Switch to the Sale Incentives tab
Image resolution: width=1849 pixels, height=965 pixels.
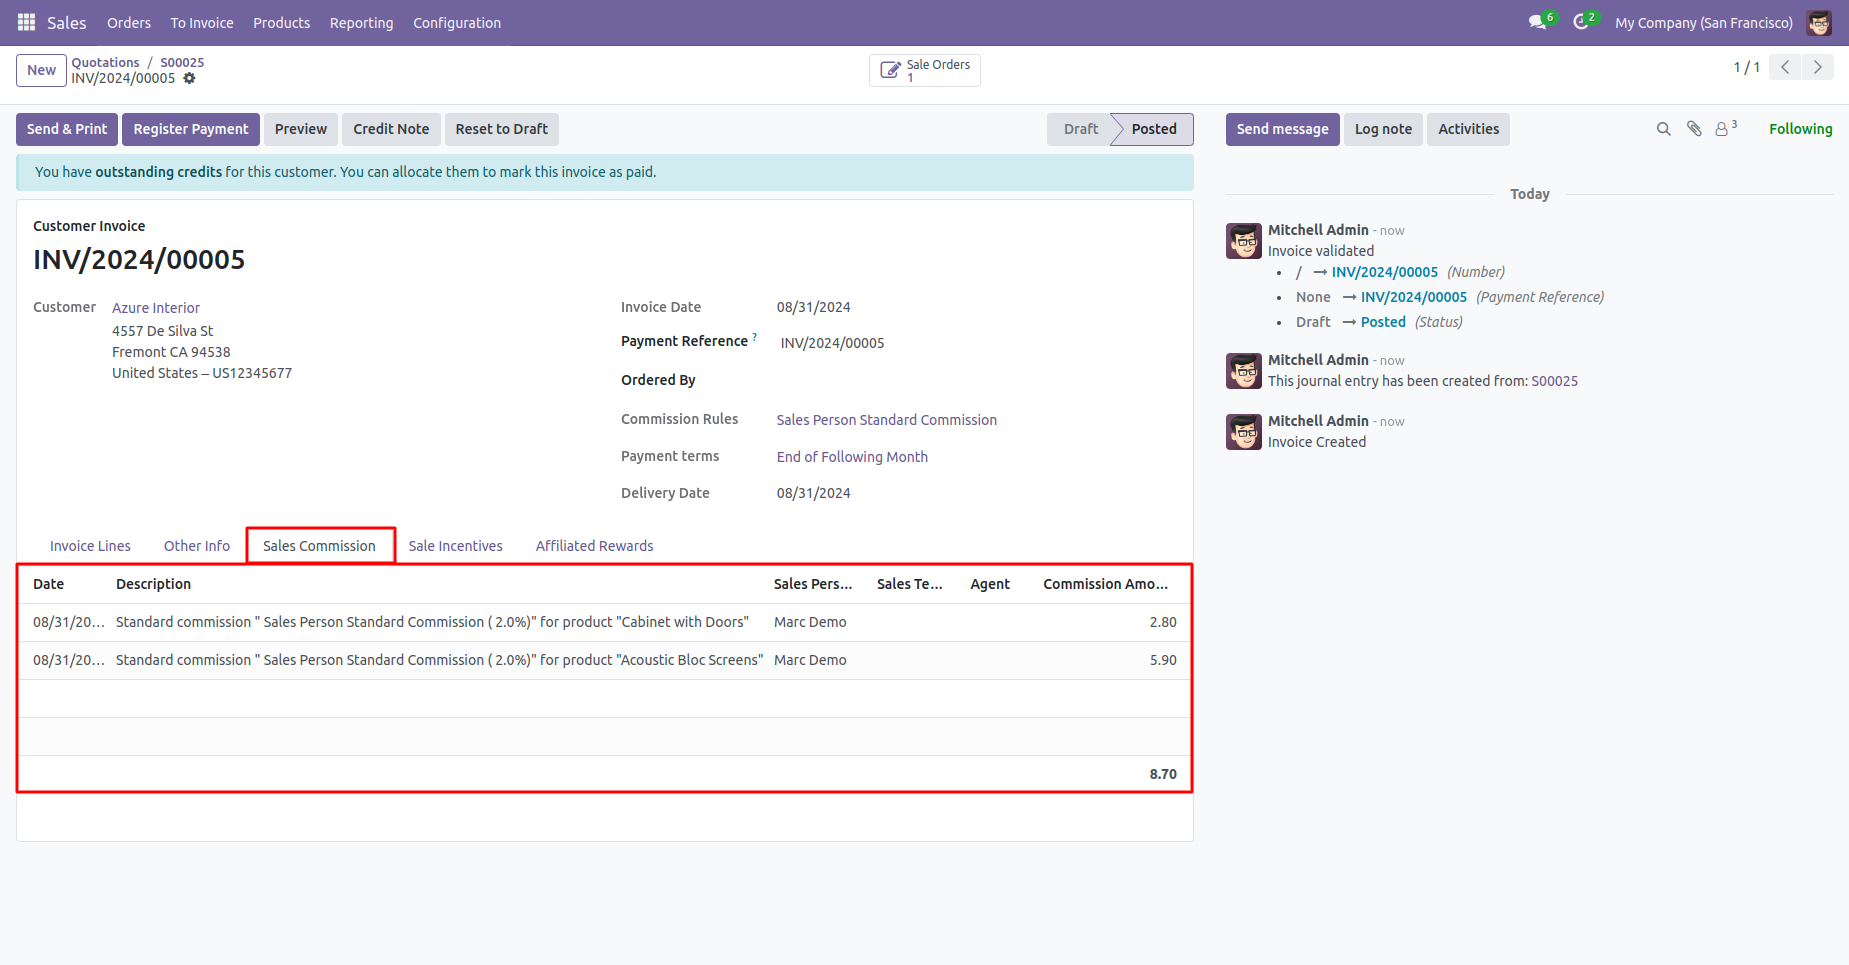(x=455, y=546)
